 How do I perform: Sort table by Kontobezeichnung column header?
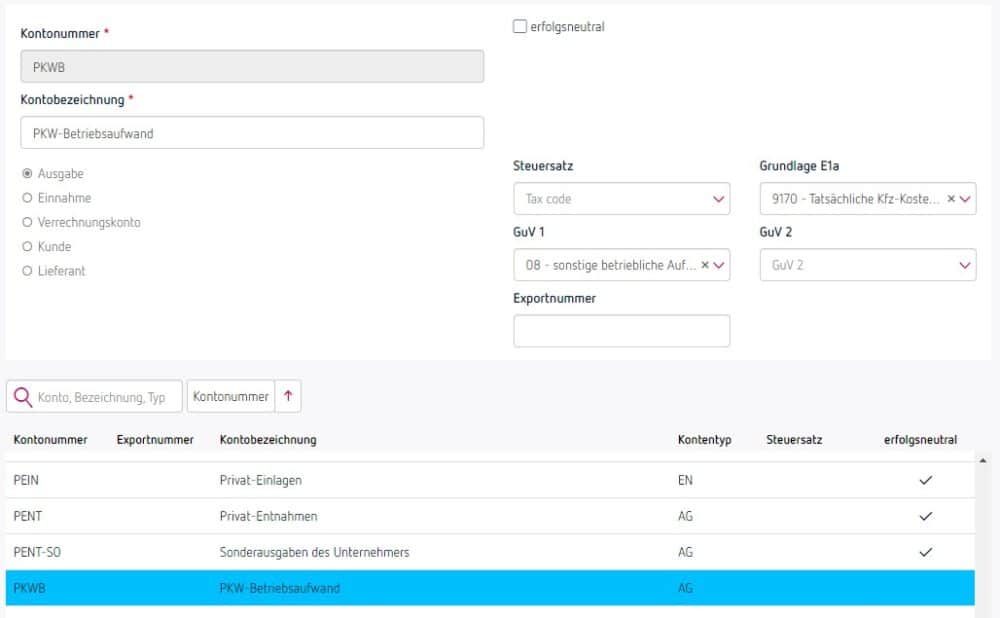pyautogui.click(x=268, y=440)
